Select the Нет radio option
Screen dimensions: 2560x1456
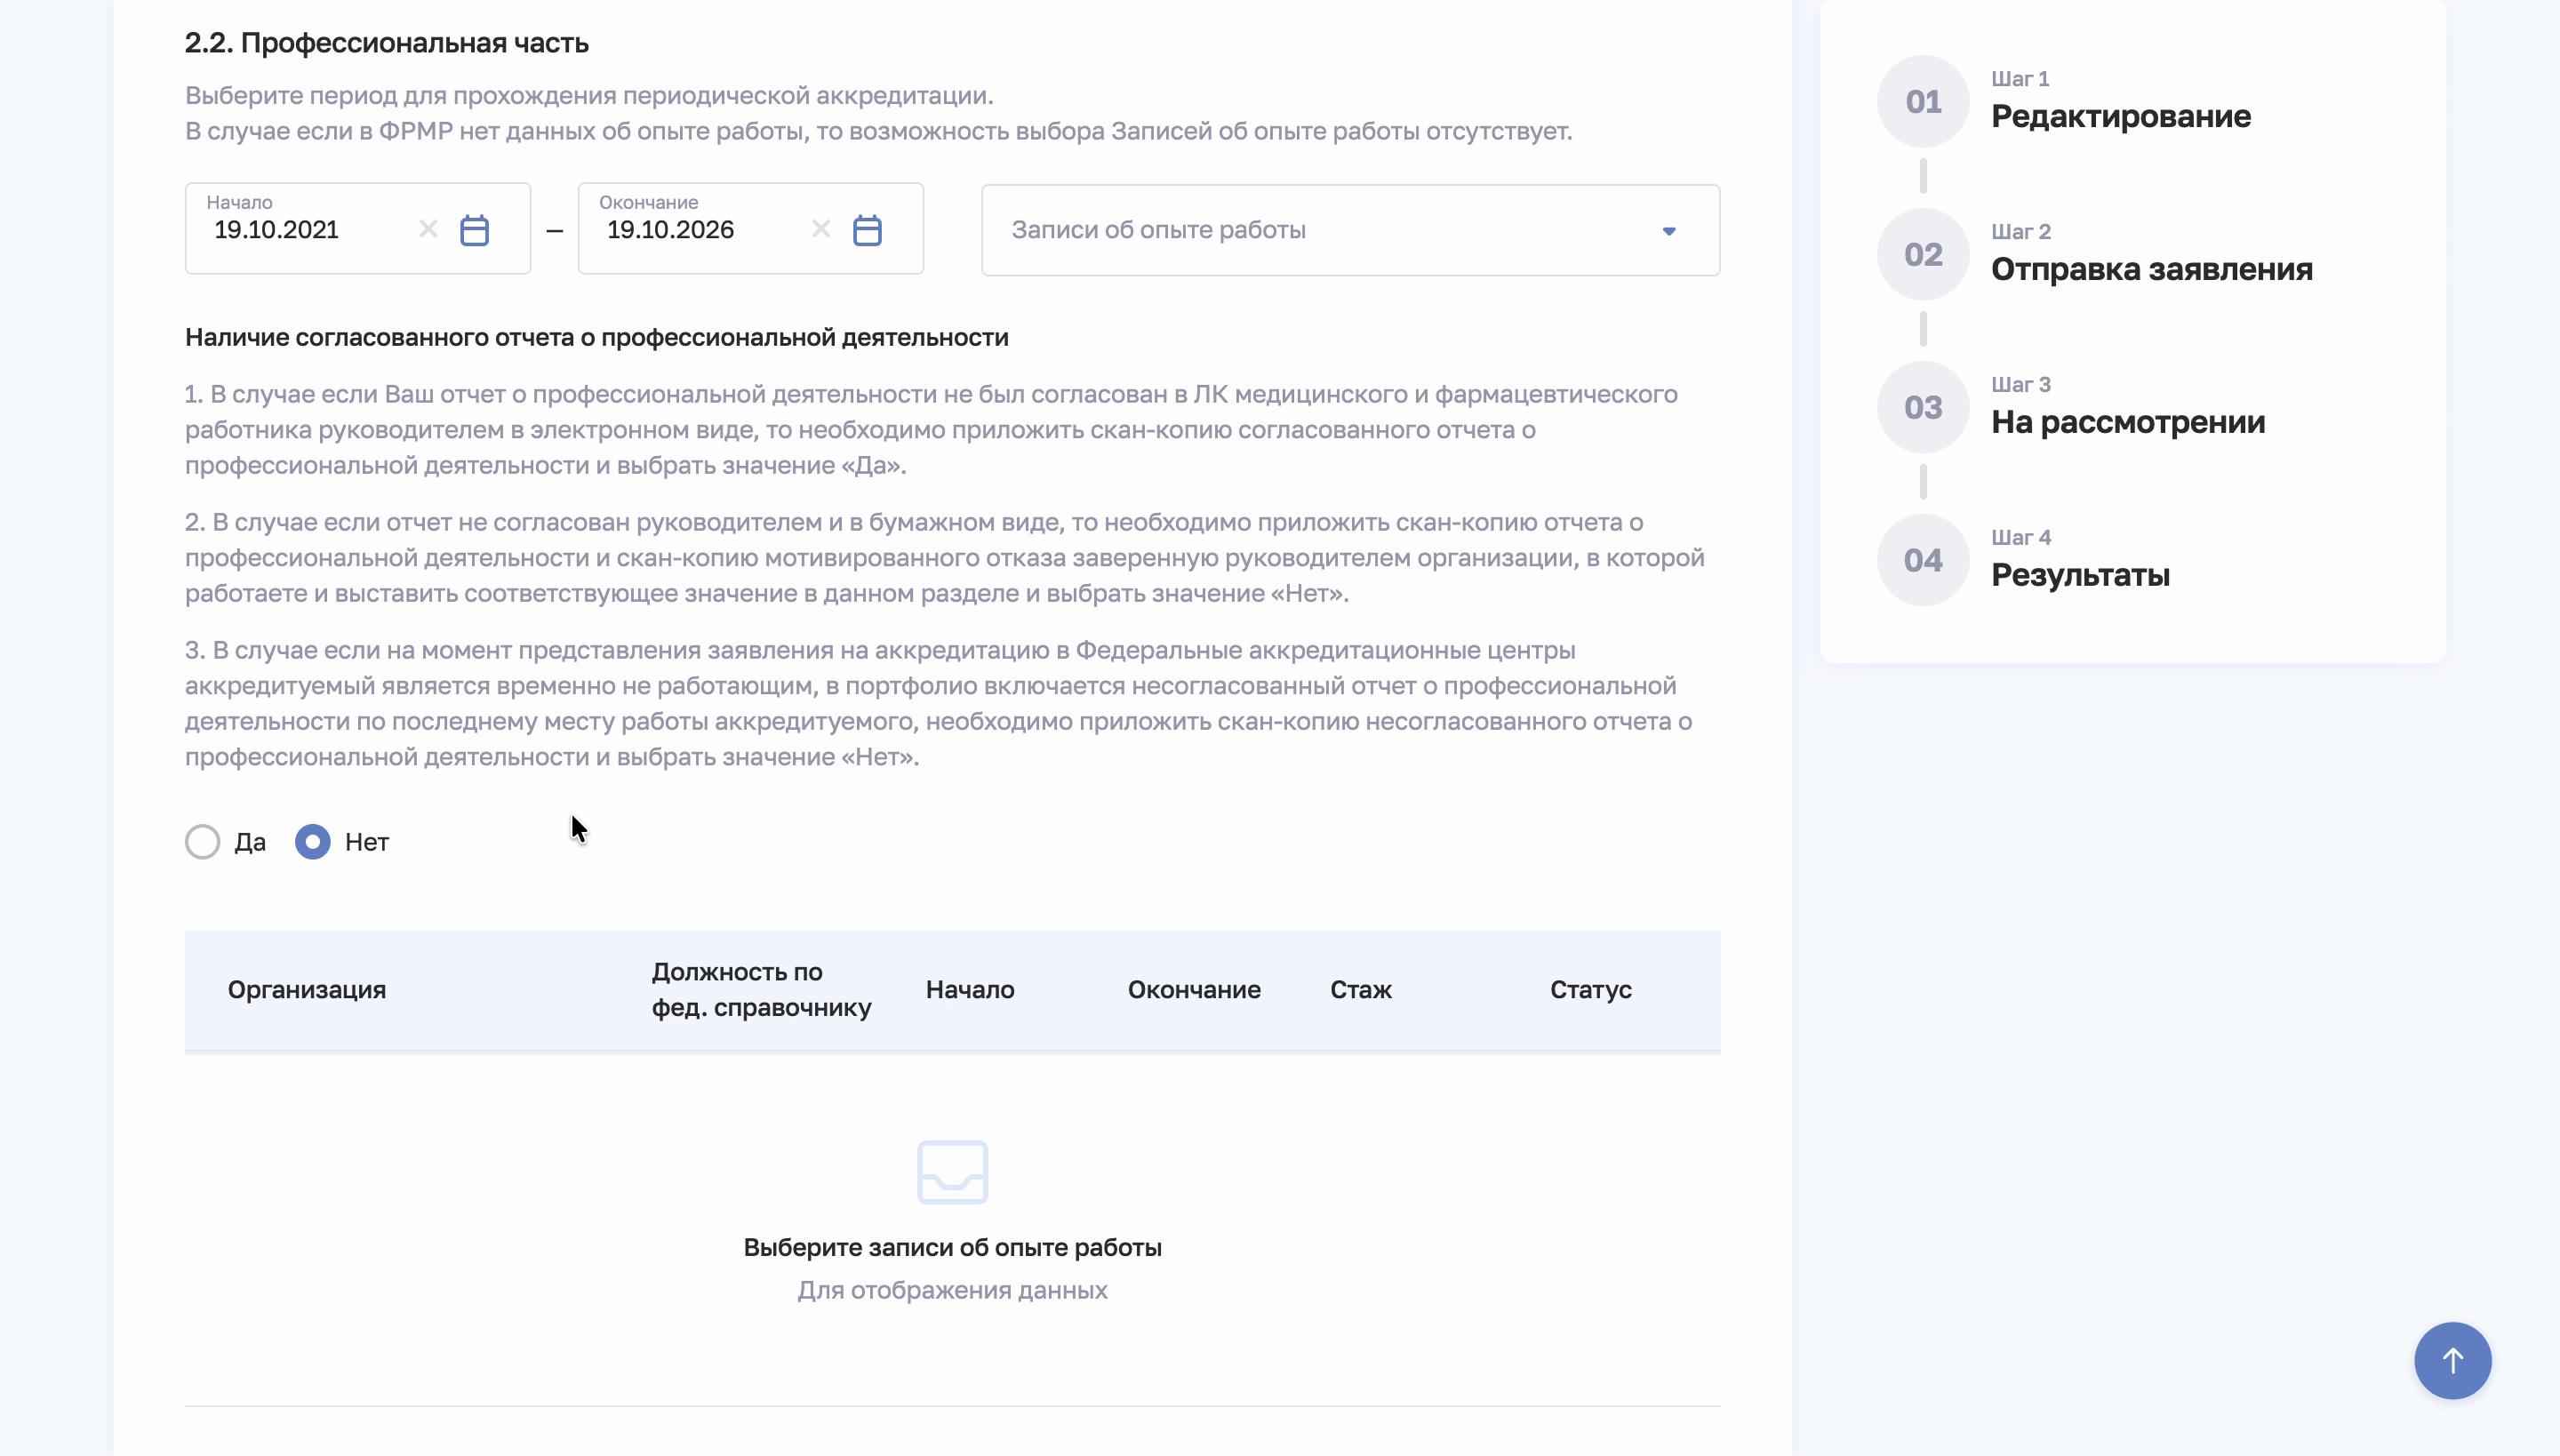(312, 842)
